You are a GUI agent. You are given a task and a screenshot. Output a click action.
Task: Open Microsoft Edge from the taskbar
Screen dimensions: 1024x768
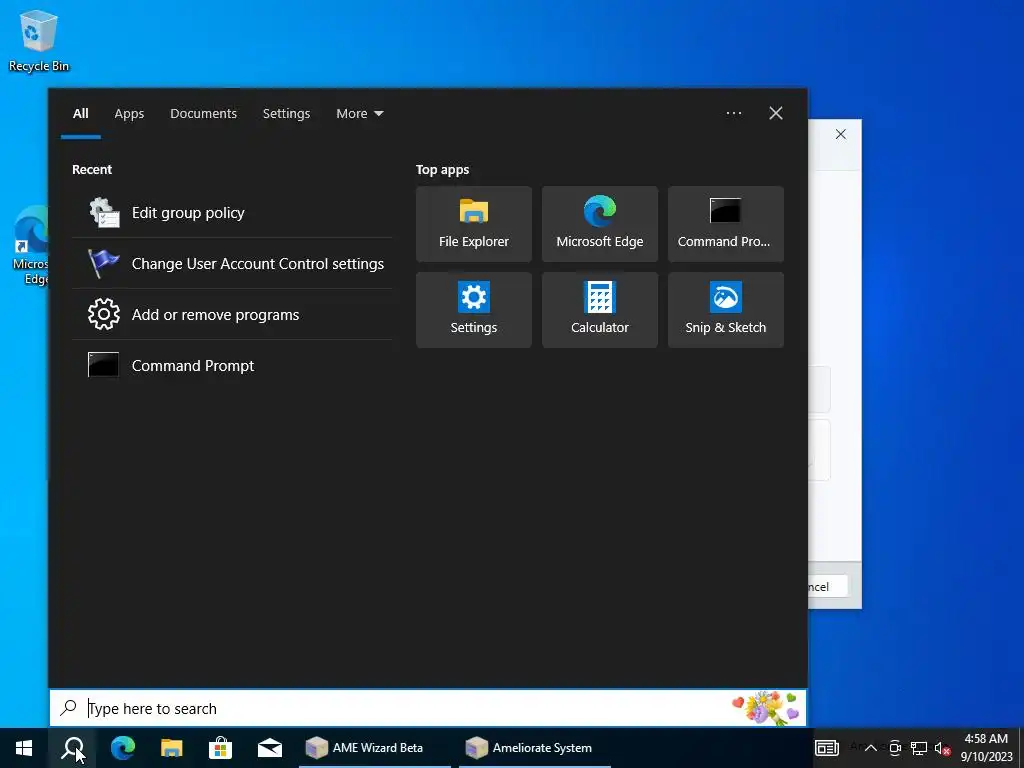(x=122, y=748)
